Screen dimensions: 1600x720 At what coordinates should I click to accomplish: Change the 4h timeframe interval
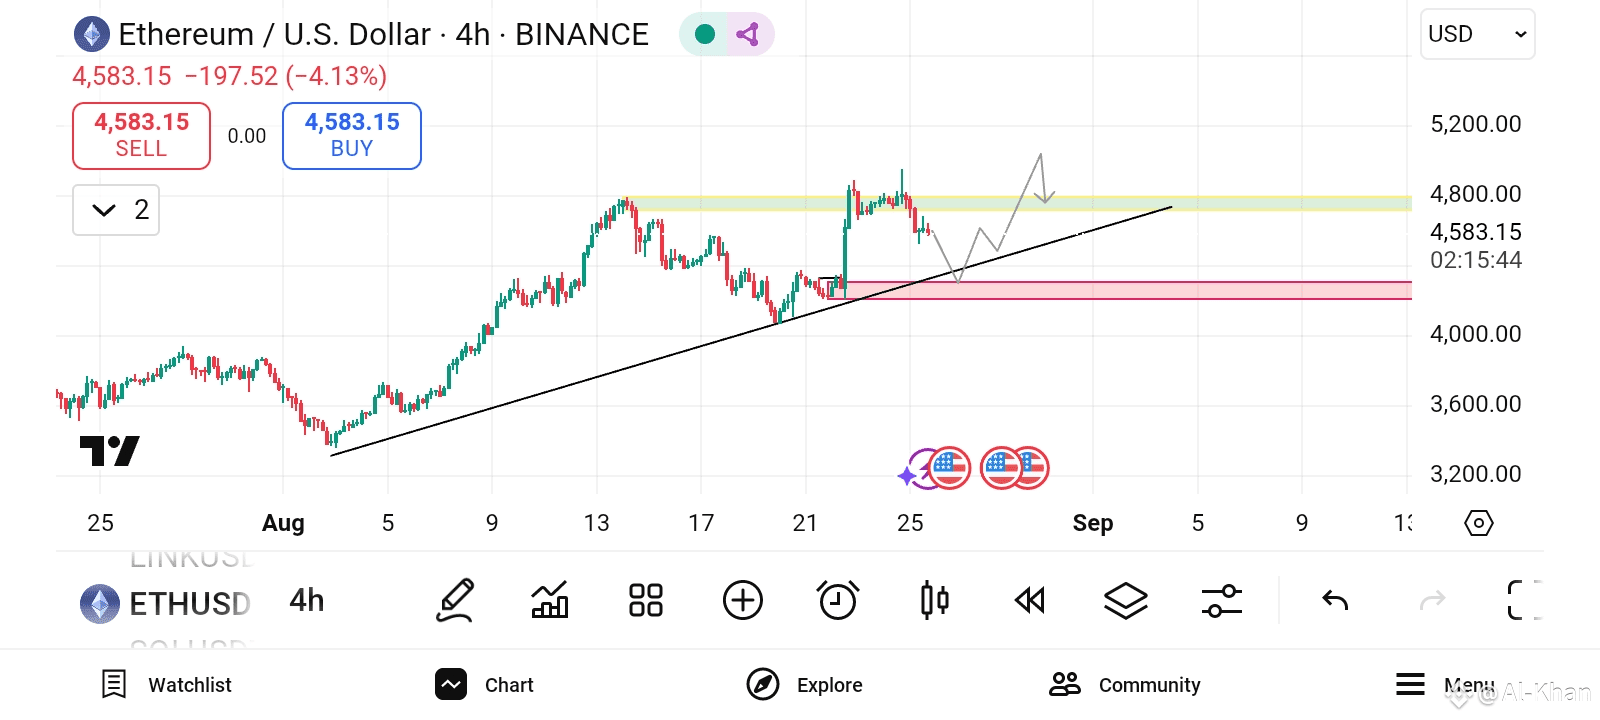(x=307, y=601)
